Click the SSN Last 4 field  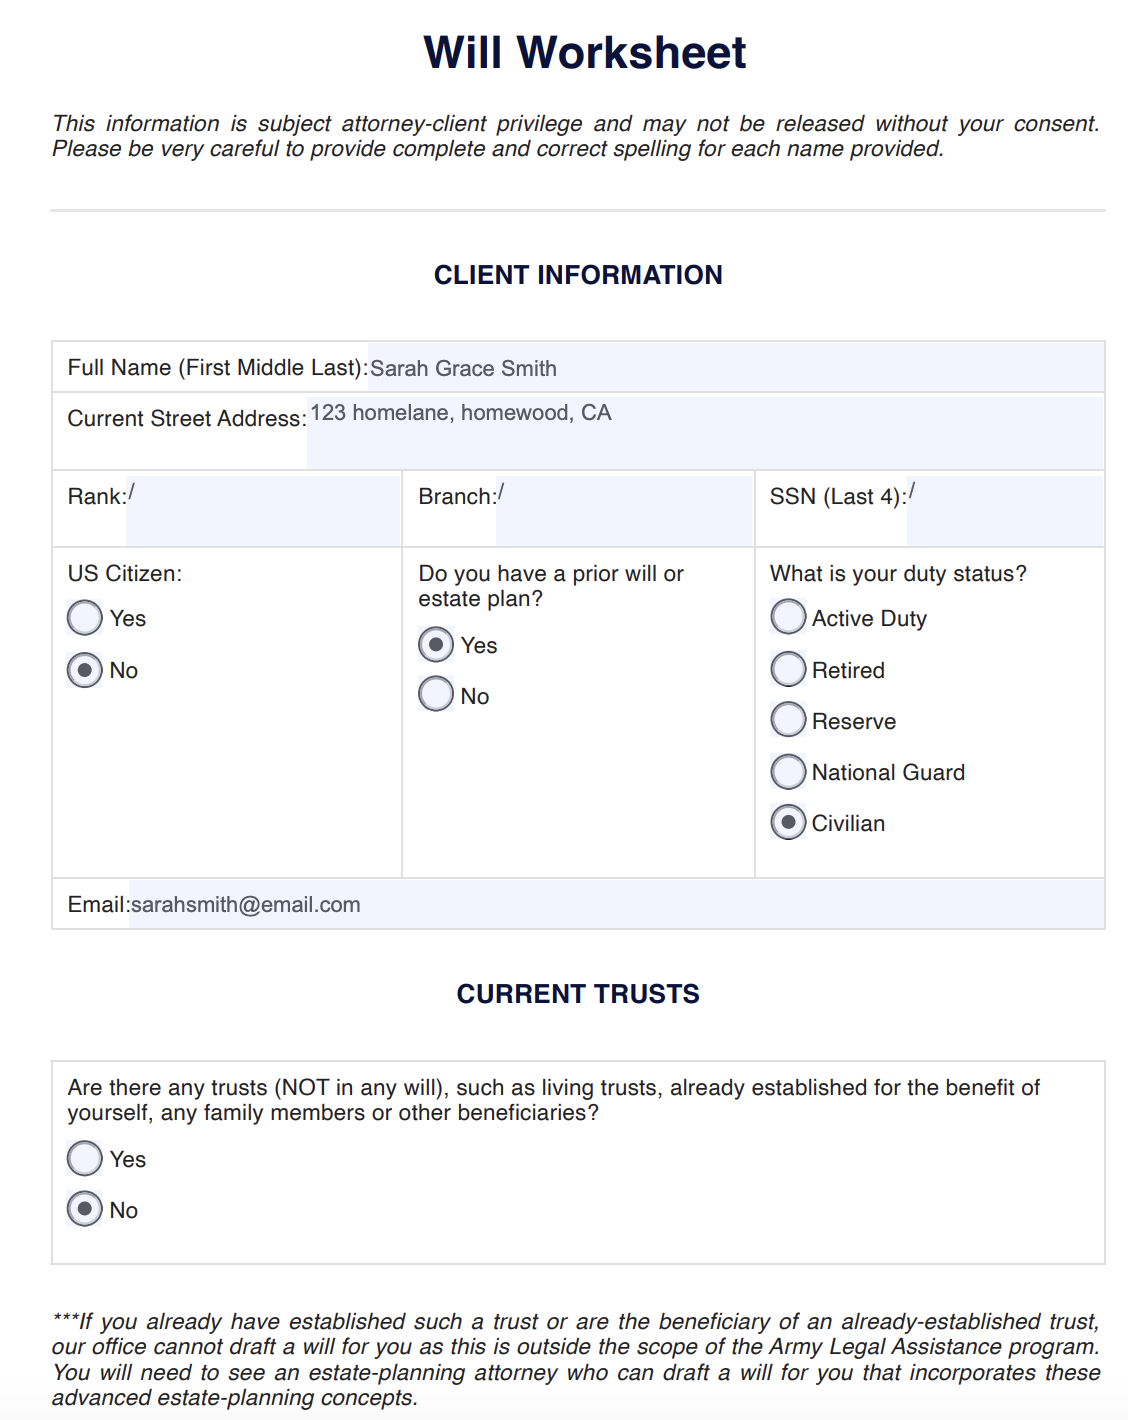click(x=1005, y=510)
